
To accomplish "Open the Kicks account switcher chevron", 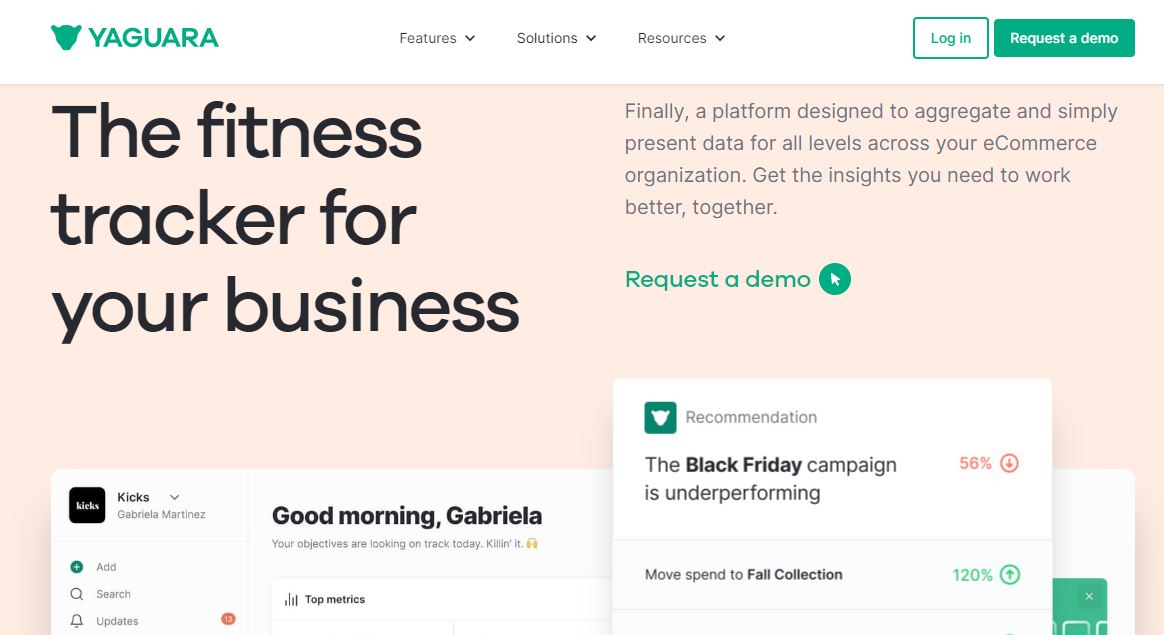I will coord(174,497).
